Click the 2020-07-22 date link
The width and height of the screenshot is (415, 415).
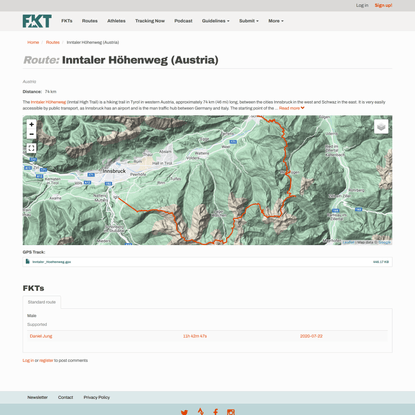tap(311, 336)
